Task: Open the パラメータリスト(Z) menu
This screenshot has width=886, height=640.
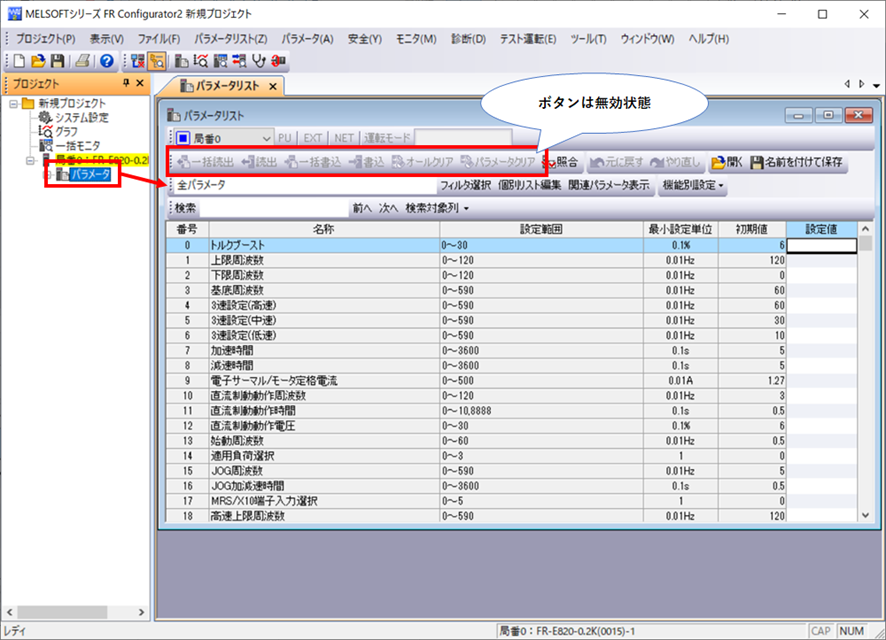Action: [x=231, y=39]
